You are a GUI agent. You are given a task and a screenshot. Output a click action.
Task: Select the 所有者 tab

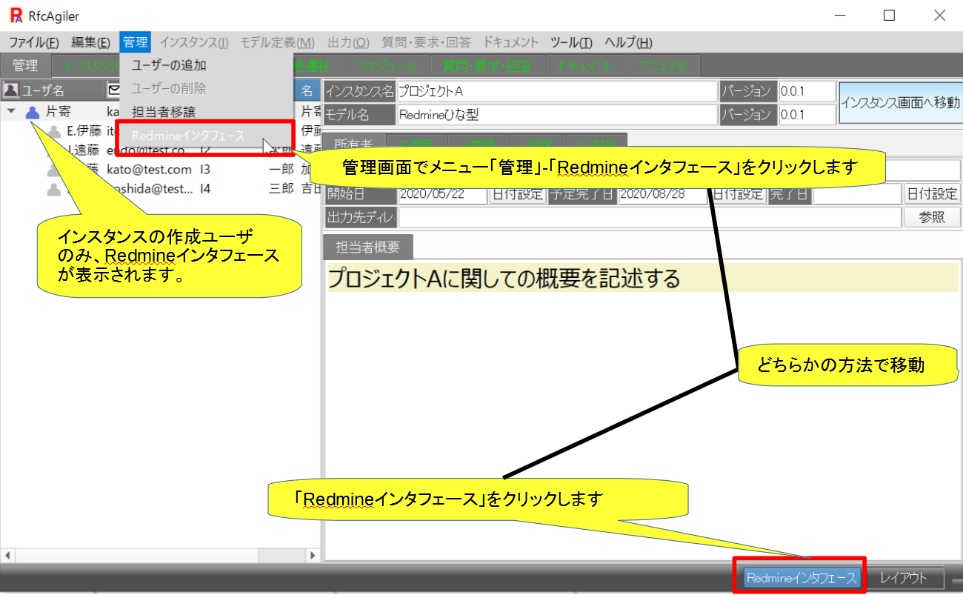click(354, 144)
